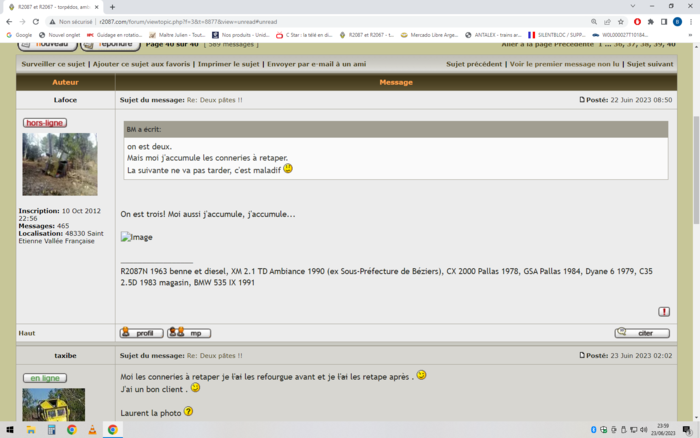Send Lafoce a private message (mp)
The image size is (700, 438).
point(189,333)
